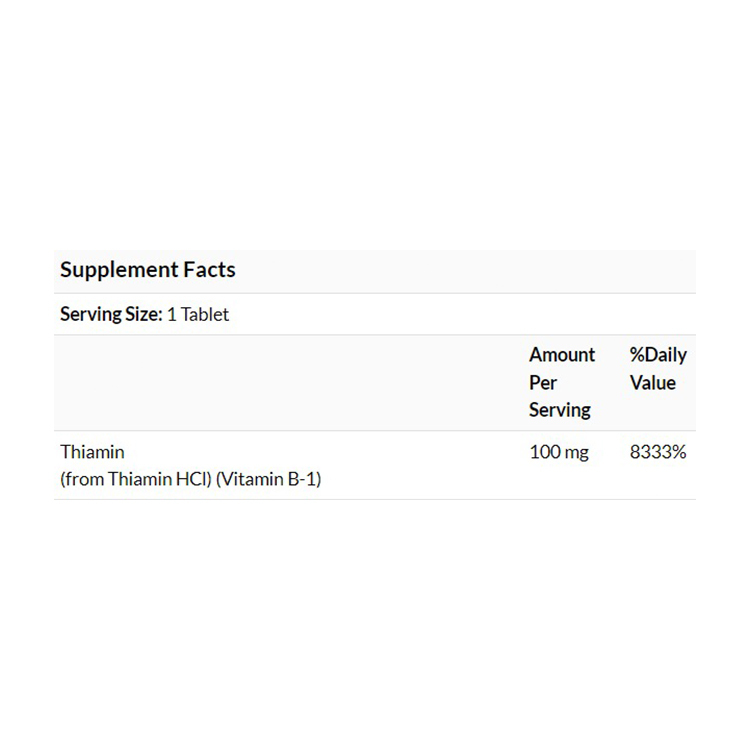Click the word Tablet
750x750 pixels.
(x=205, y=314)
